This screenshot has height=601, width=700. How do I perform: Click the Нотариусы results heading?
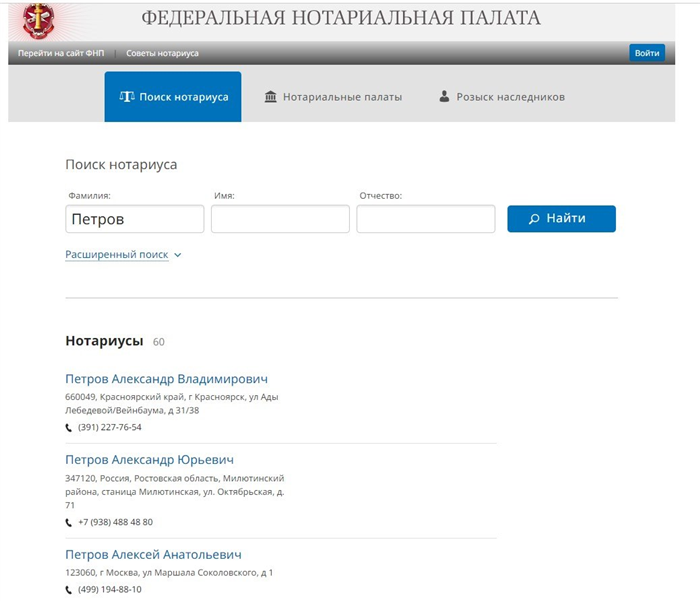(104, 341)
